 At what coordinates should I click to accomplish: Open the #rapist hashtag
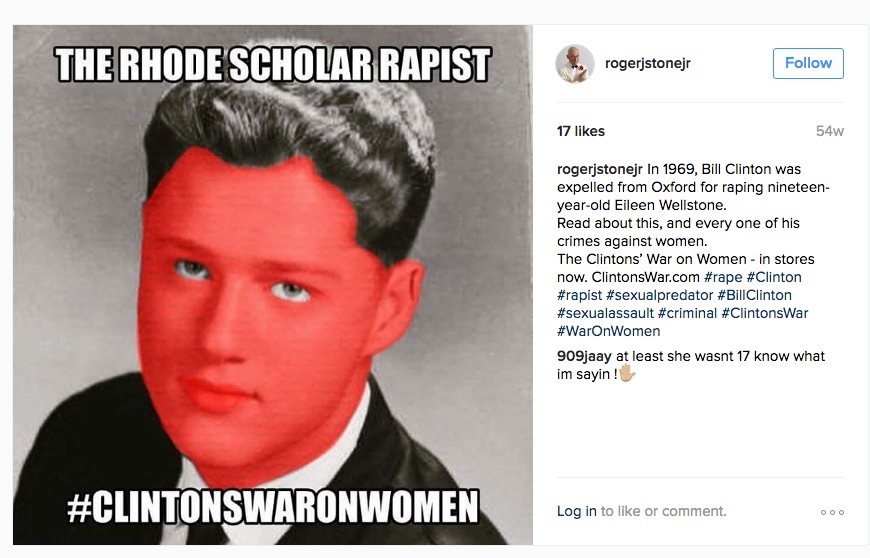point(579,295)
